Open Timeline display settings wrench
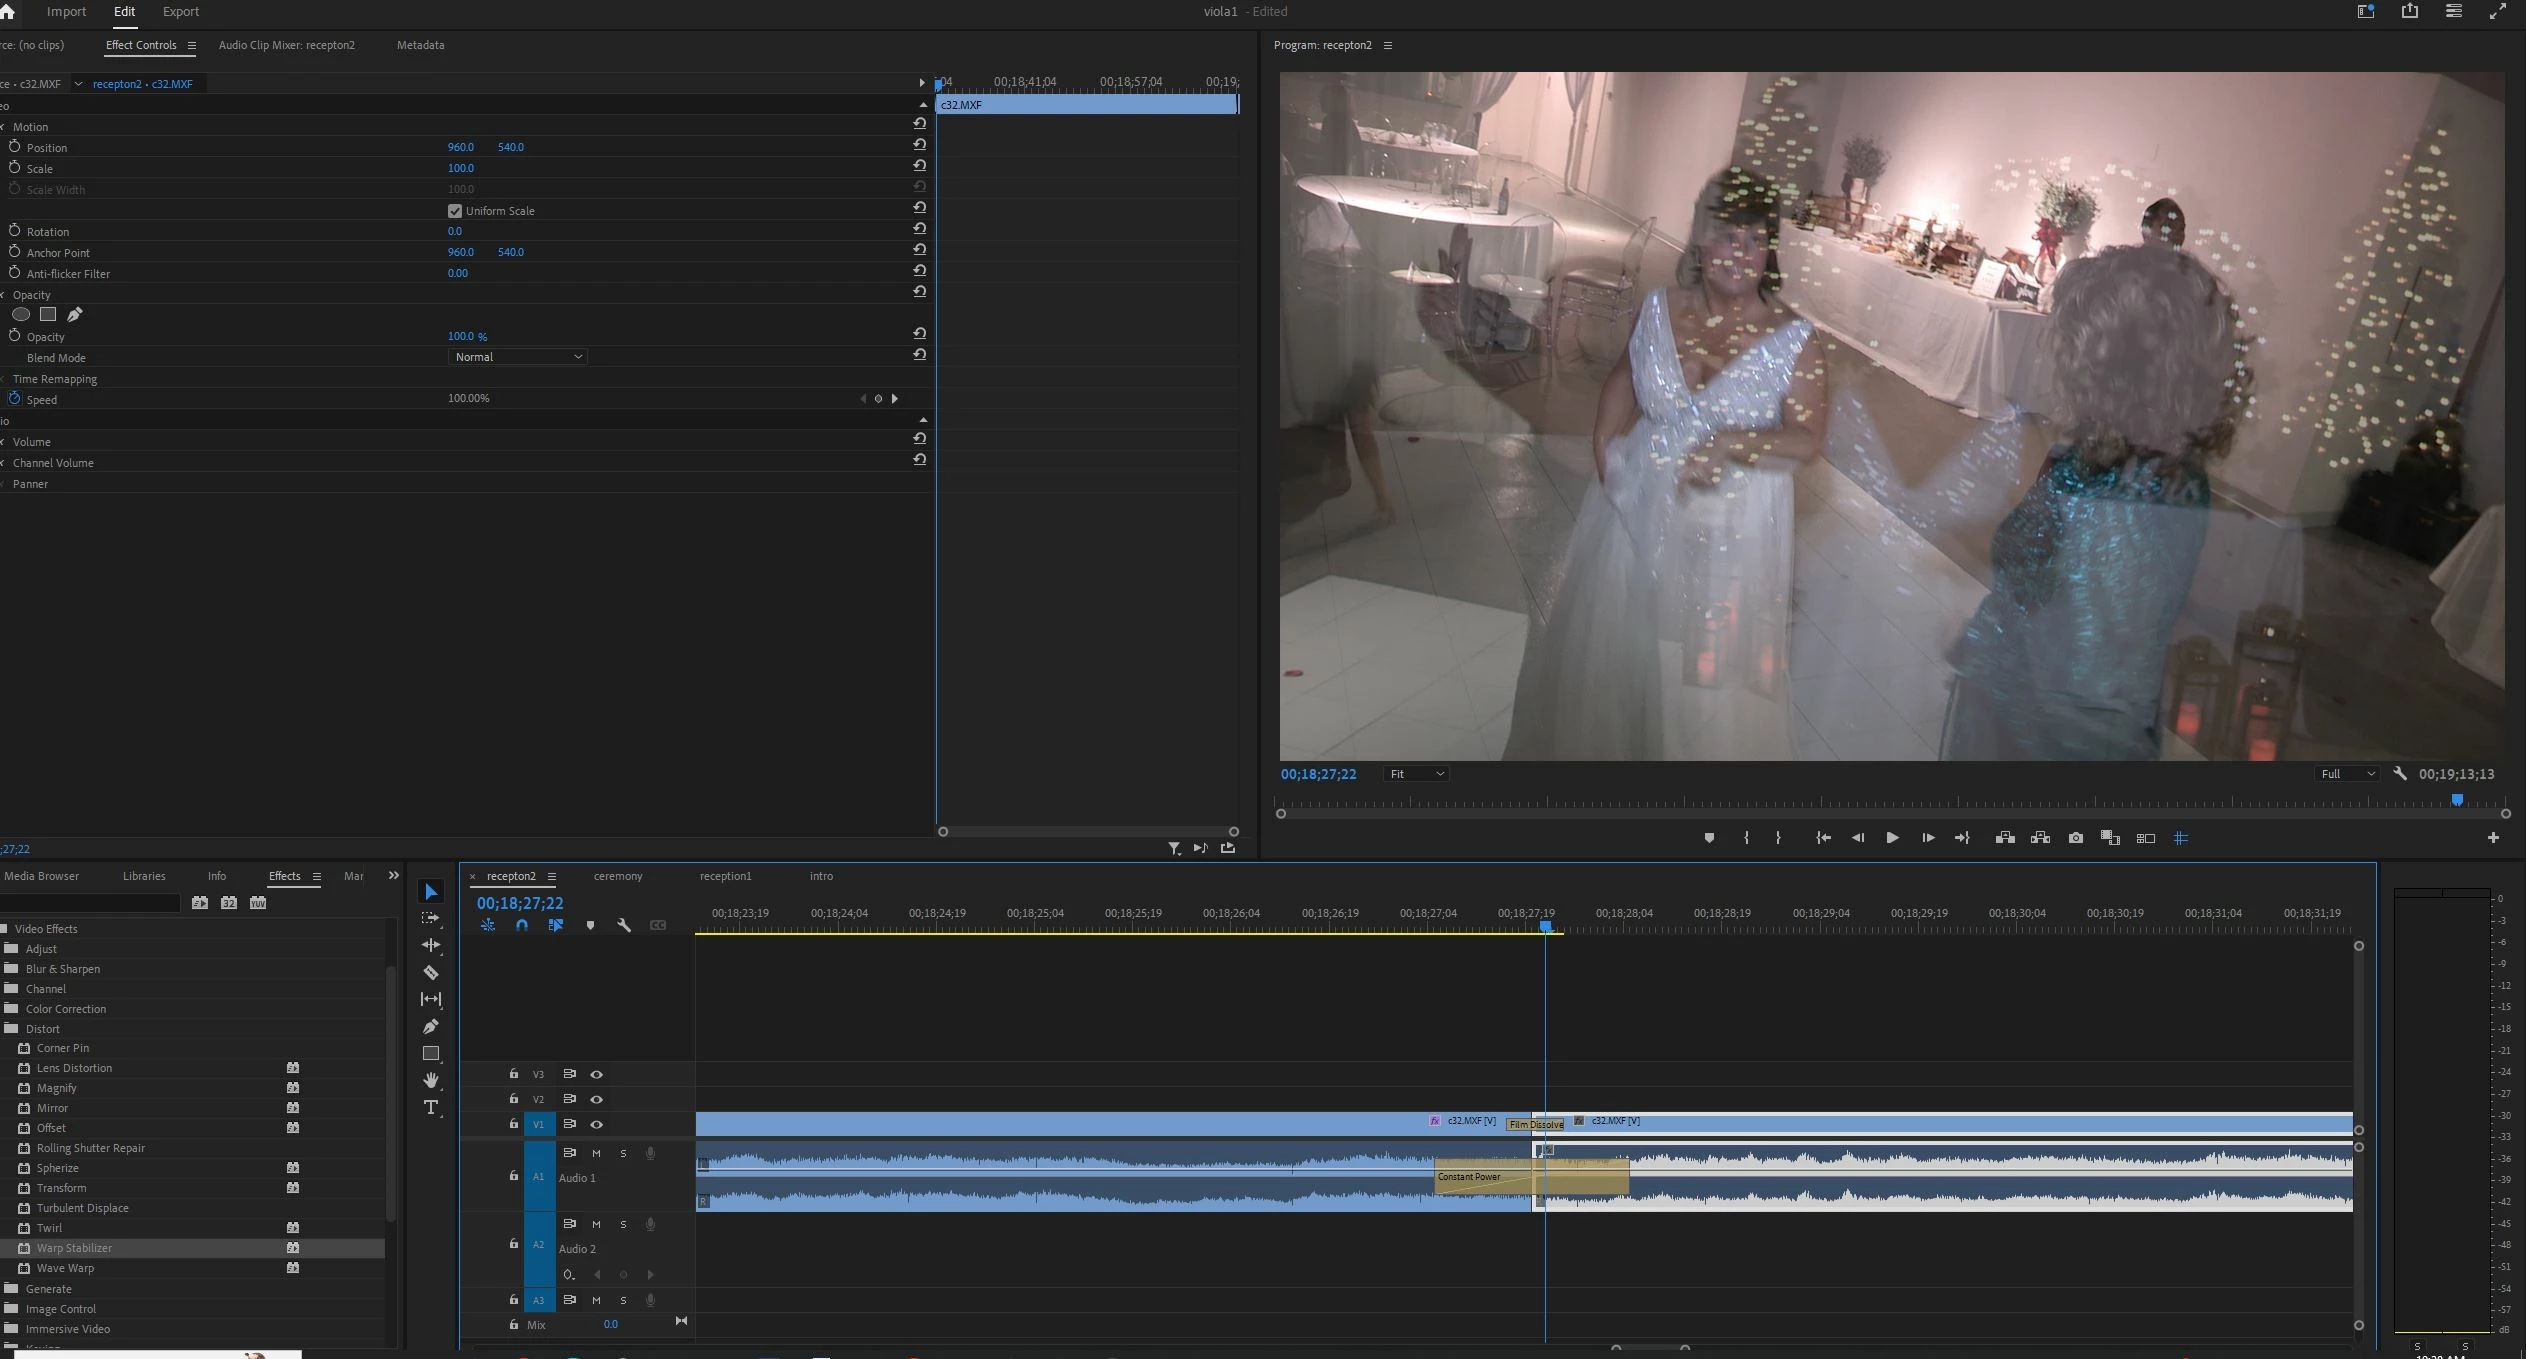 [x=624, y=925]
